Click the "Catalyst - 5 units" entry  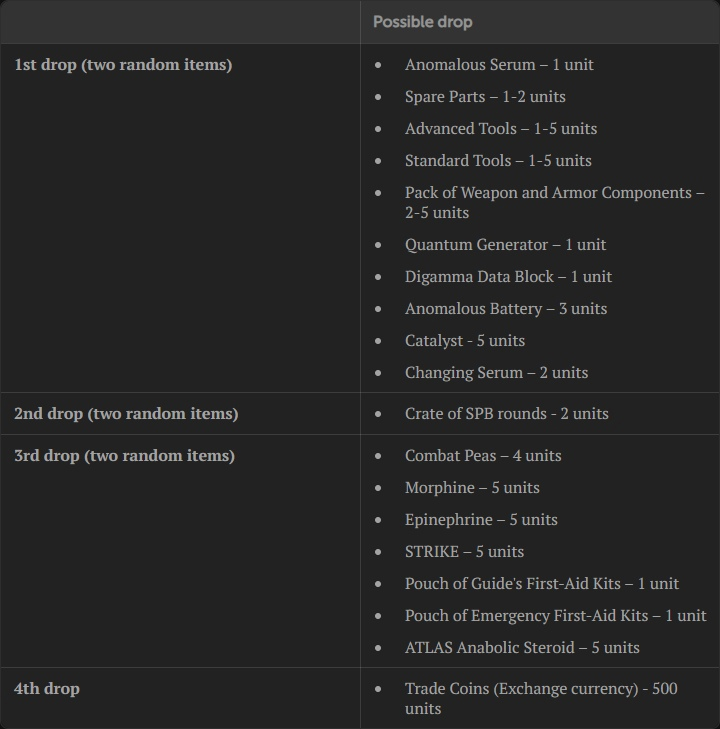[465, 341]
